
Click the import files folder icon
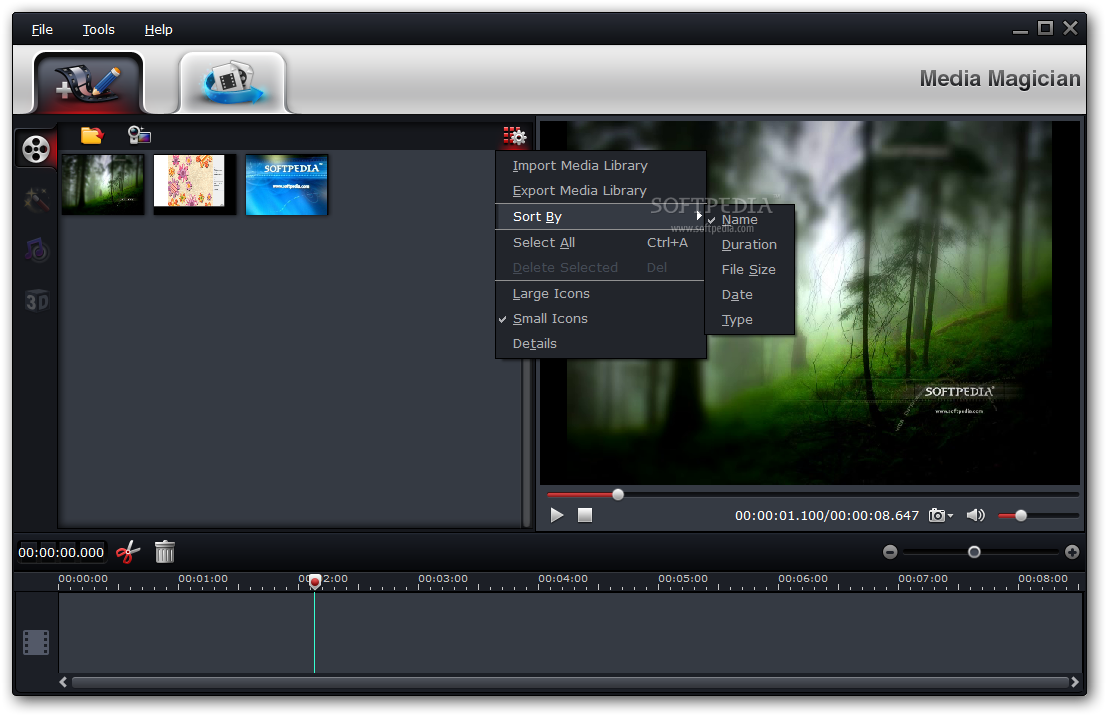(92, 135)
